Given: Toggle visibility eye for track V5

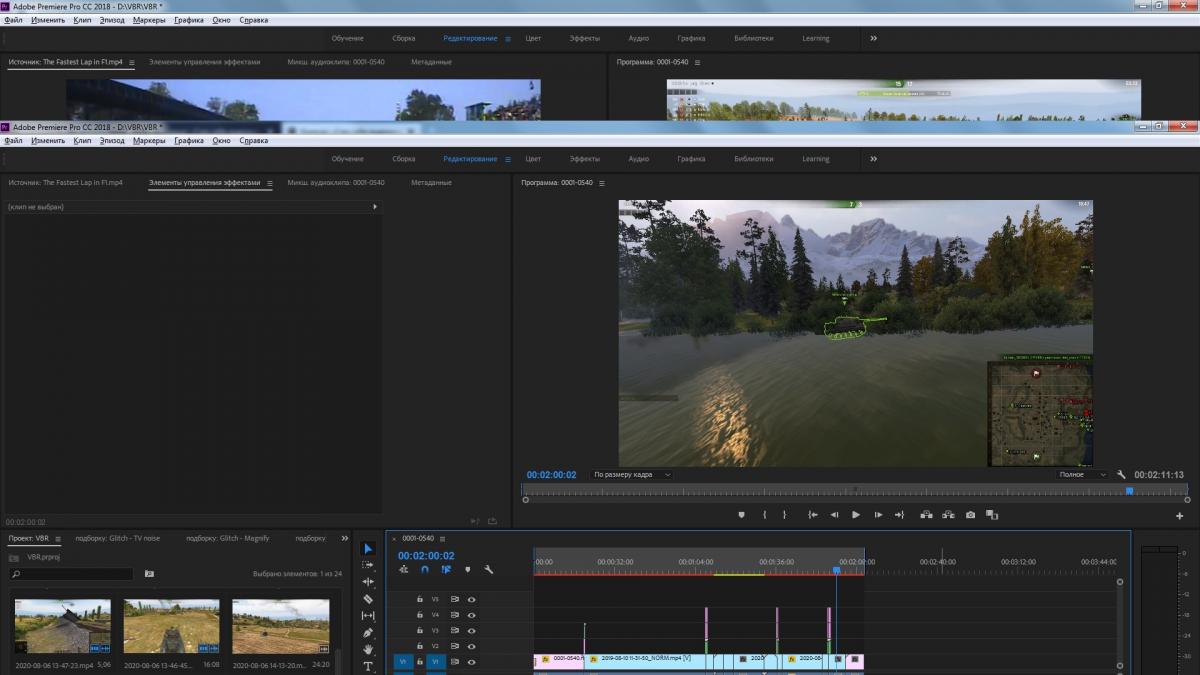Looking at the screenshot, I should (x=471, y=599).
